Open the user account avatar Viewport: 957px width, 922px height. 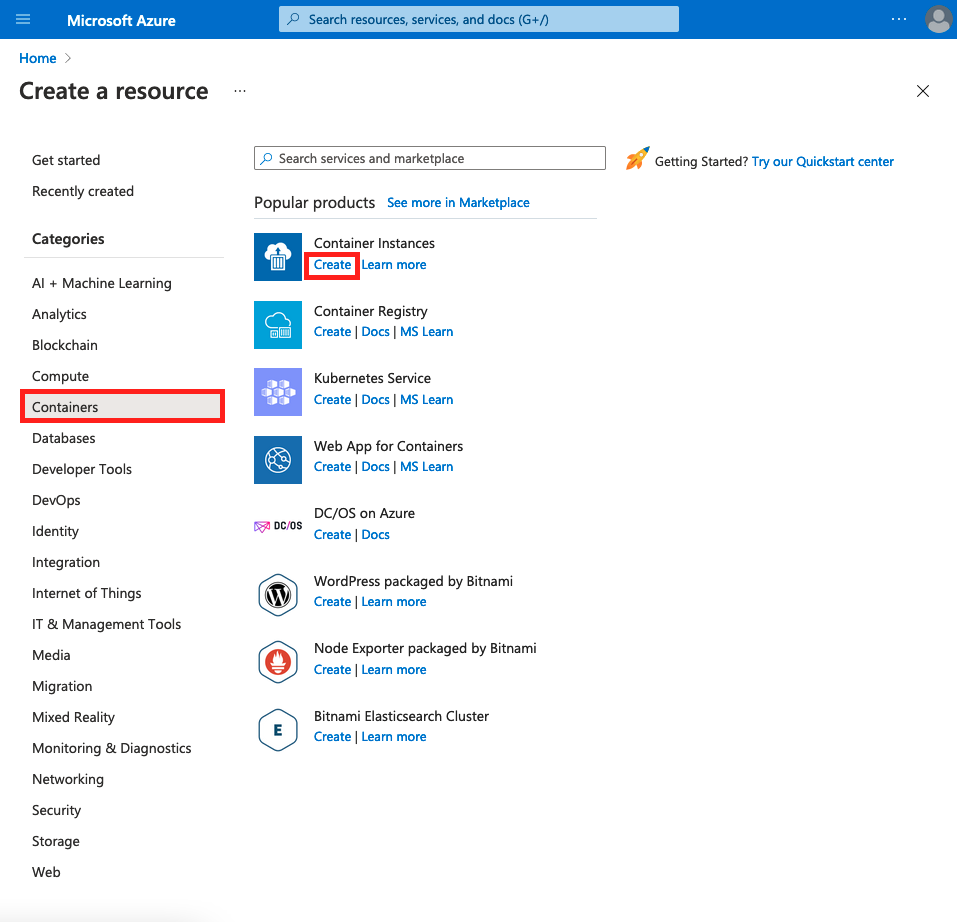938,20
